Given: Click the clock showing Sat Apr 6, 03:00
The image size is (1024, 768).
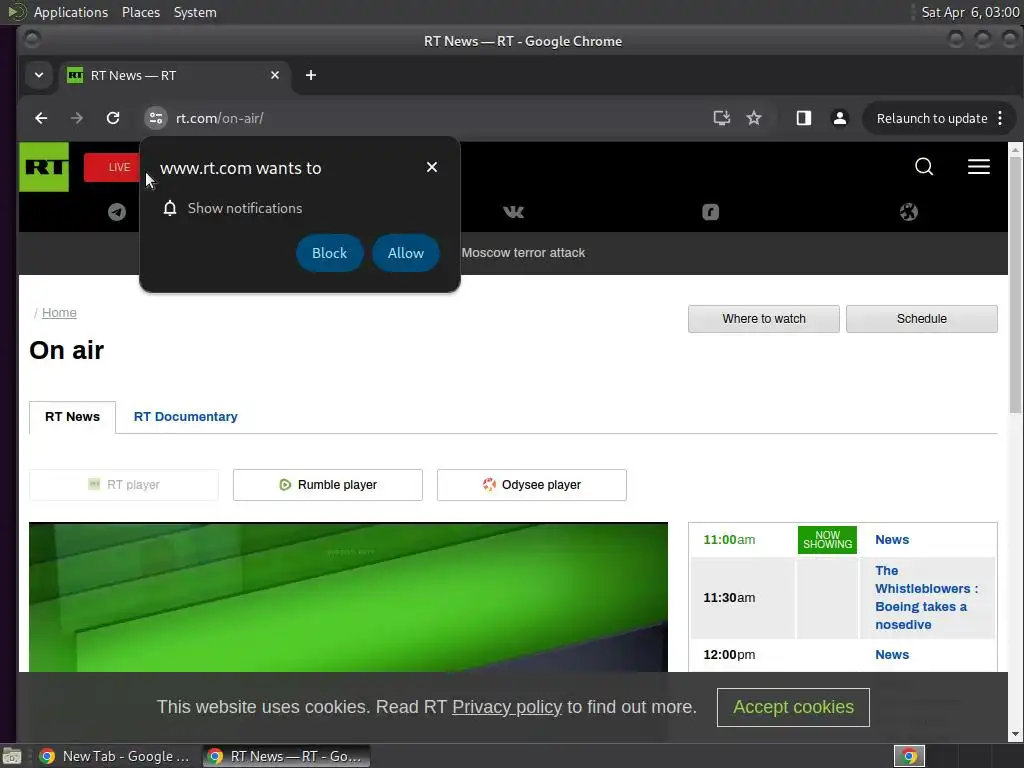Looking at the screenshot, I should tap(970, 12).
